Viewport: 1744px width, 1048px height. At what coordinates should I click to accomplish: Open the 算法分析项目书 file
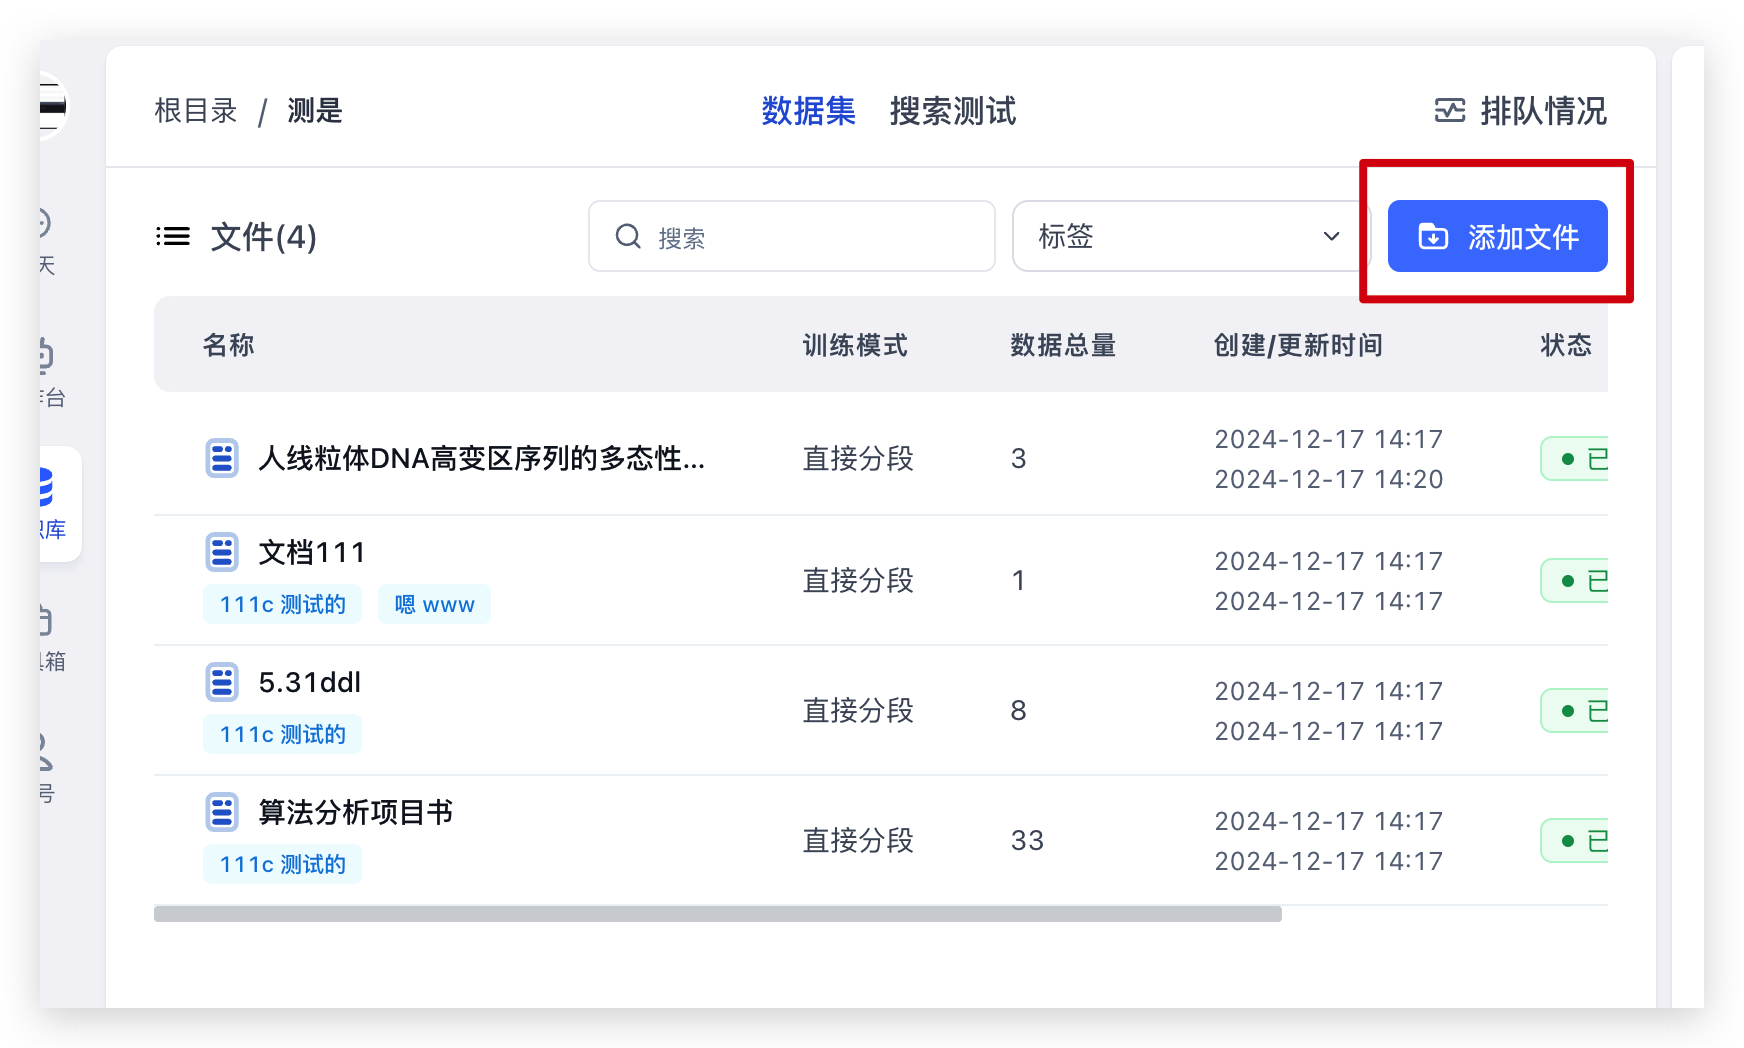coord(355,812)
